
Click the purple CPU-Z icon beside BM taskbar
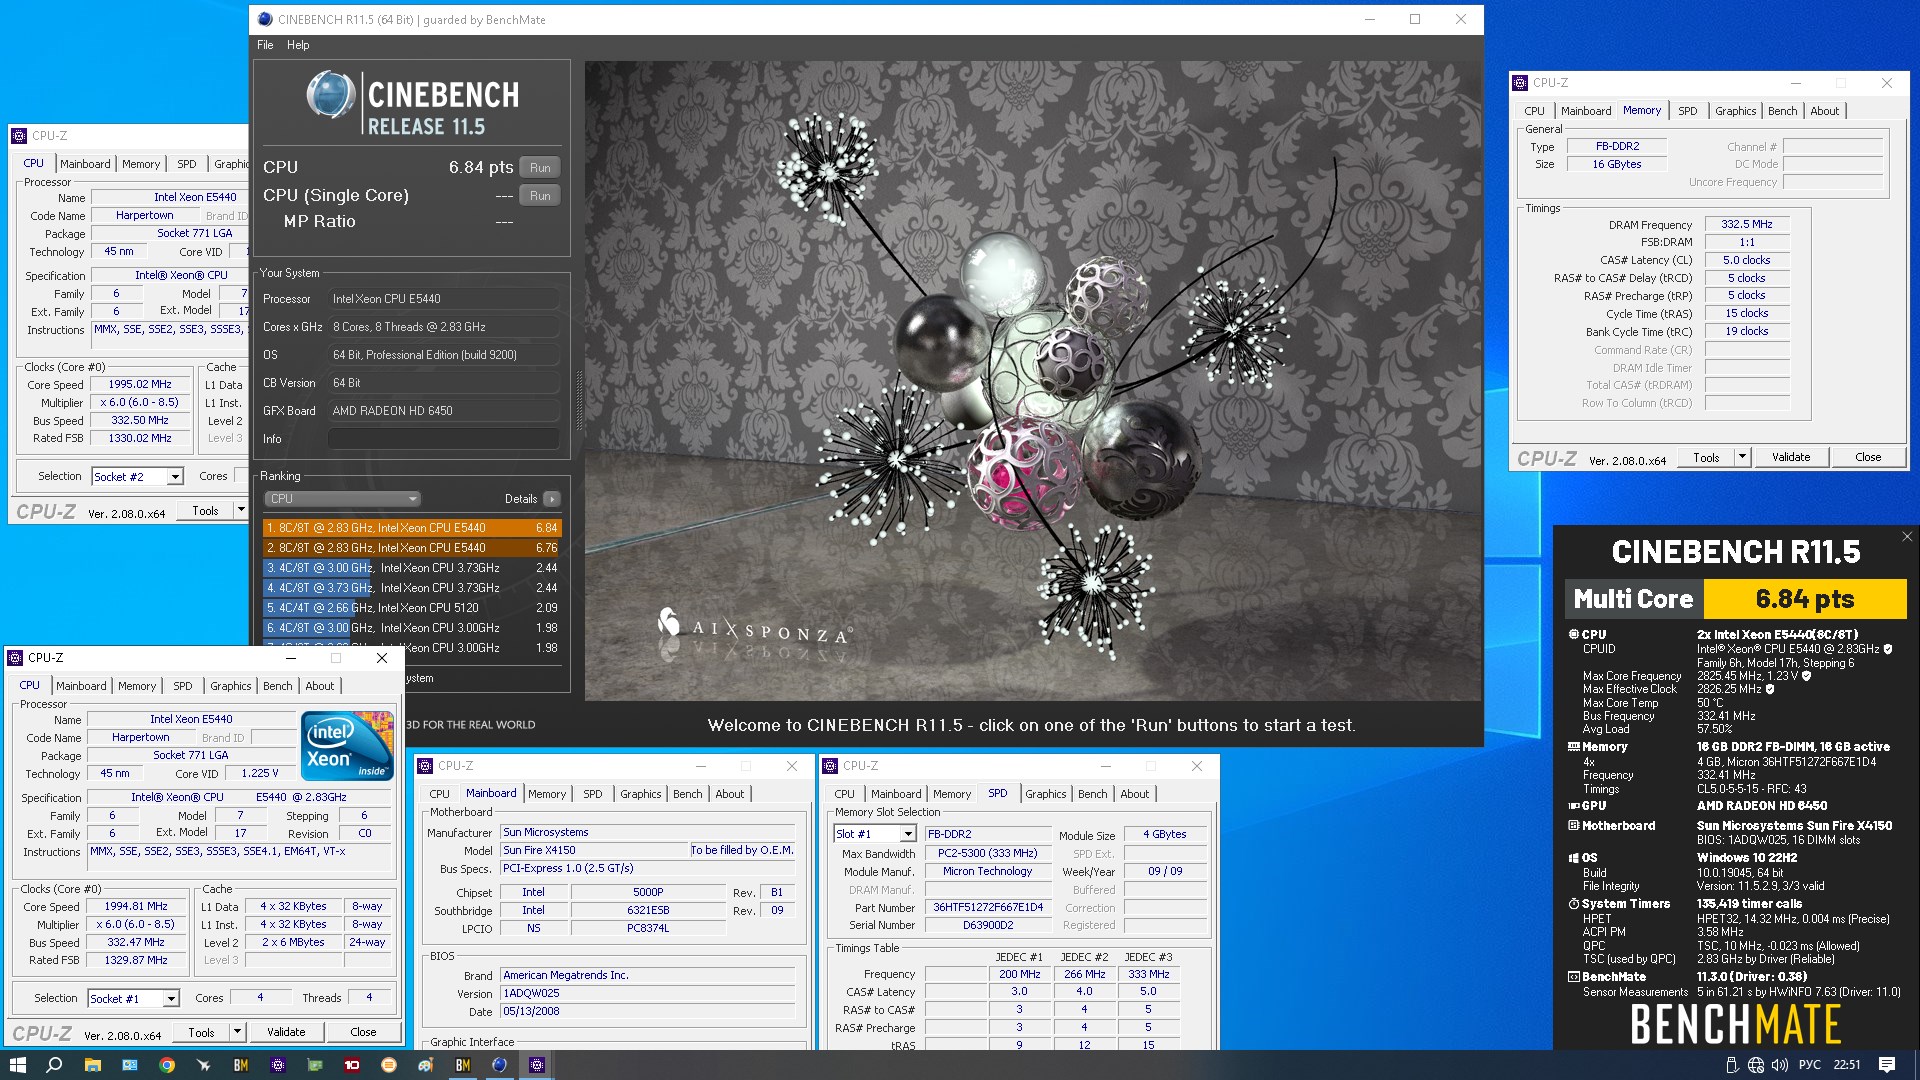tap(278, 1065)
